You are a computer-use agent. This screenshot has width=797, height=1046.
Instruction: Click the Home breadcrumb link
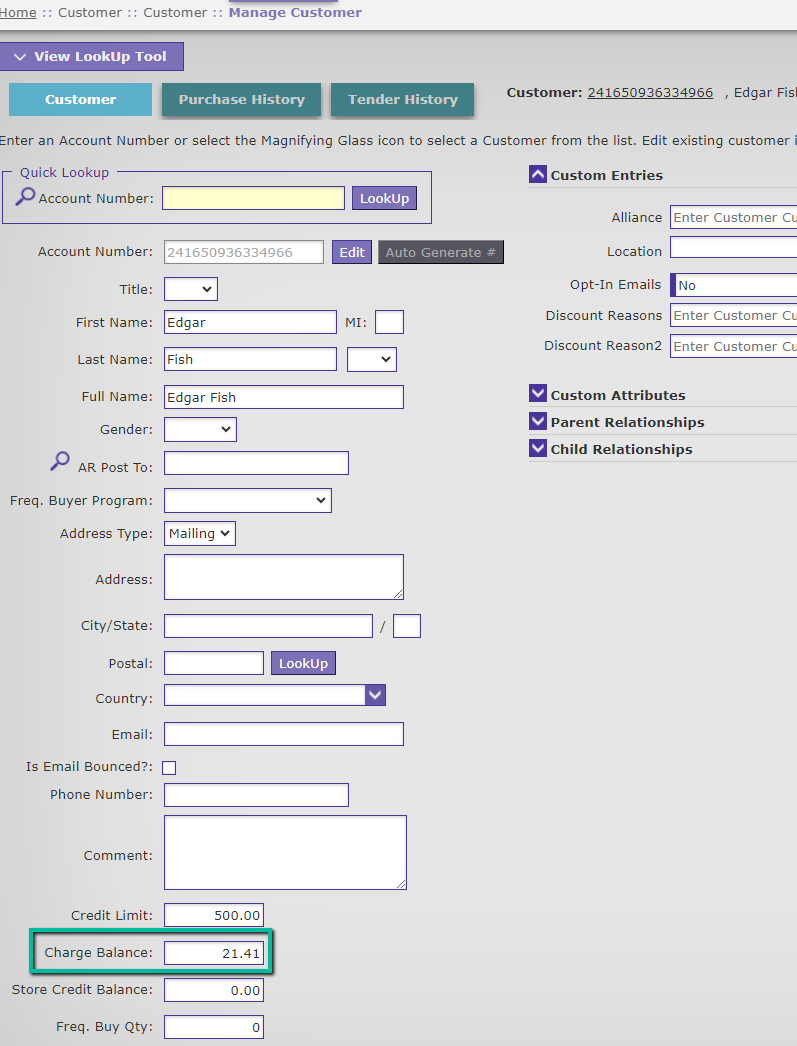(18, 13)
